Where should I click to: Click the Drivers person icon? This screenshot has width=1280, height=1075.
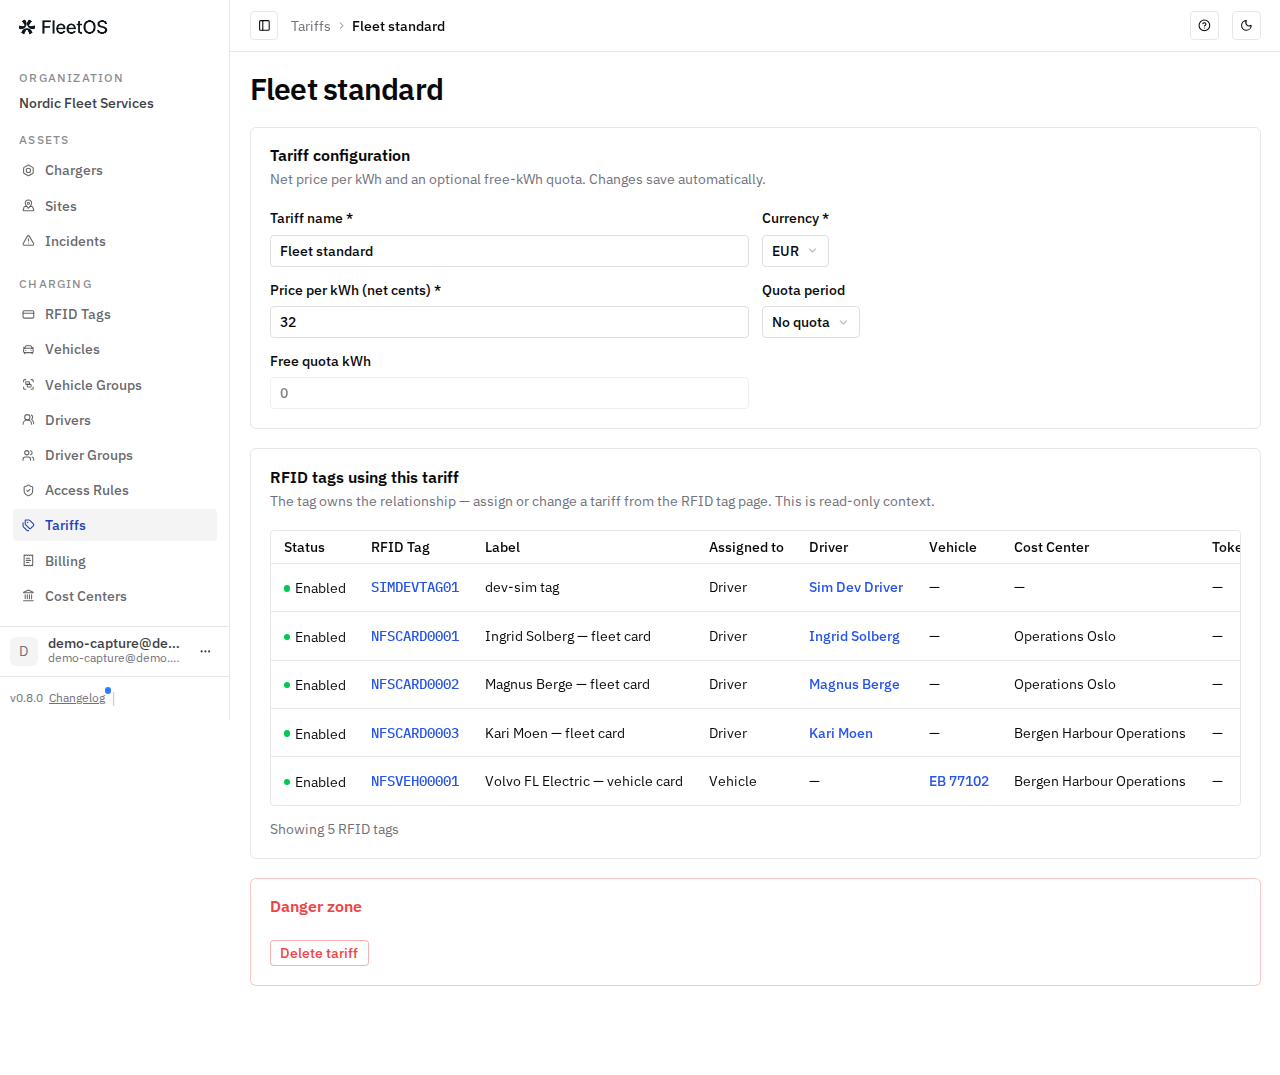(29, 420)
